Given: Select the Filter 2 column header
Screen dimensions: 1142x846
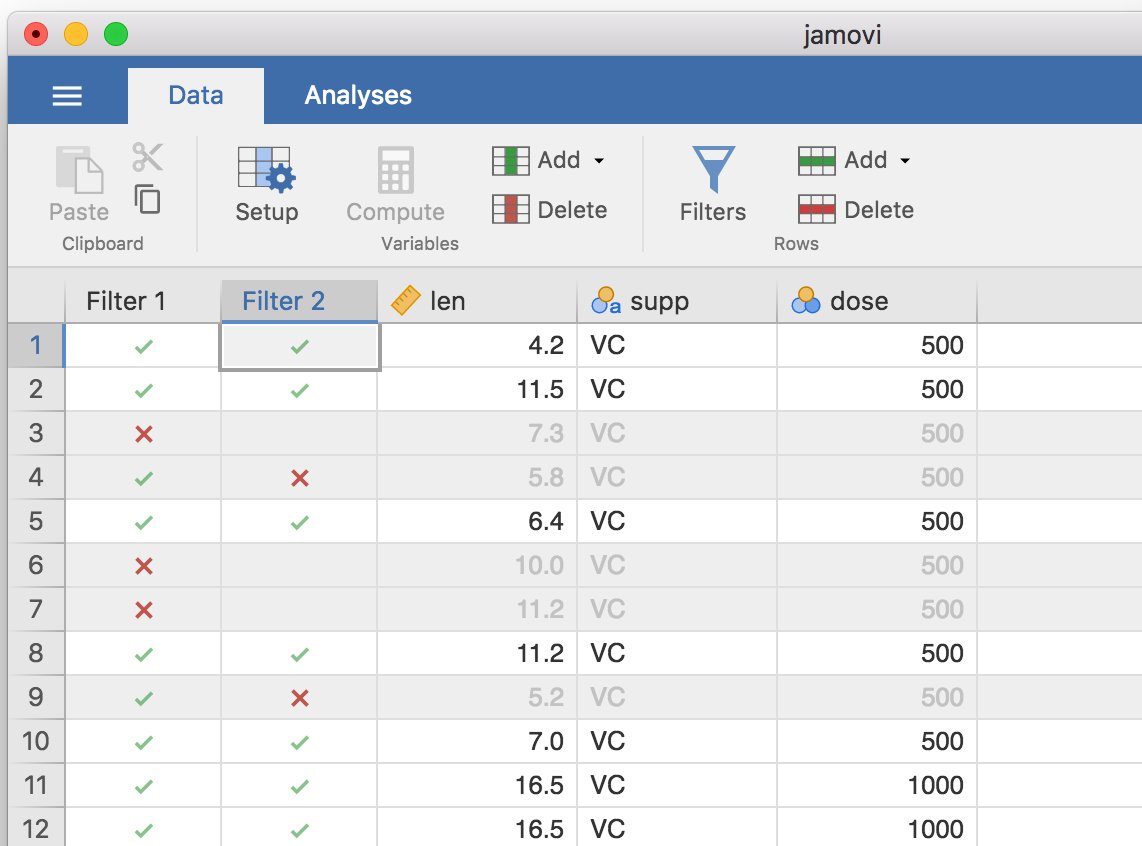Looking at the screenshot, I should 299,301.
